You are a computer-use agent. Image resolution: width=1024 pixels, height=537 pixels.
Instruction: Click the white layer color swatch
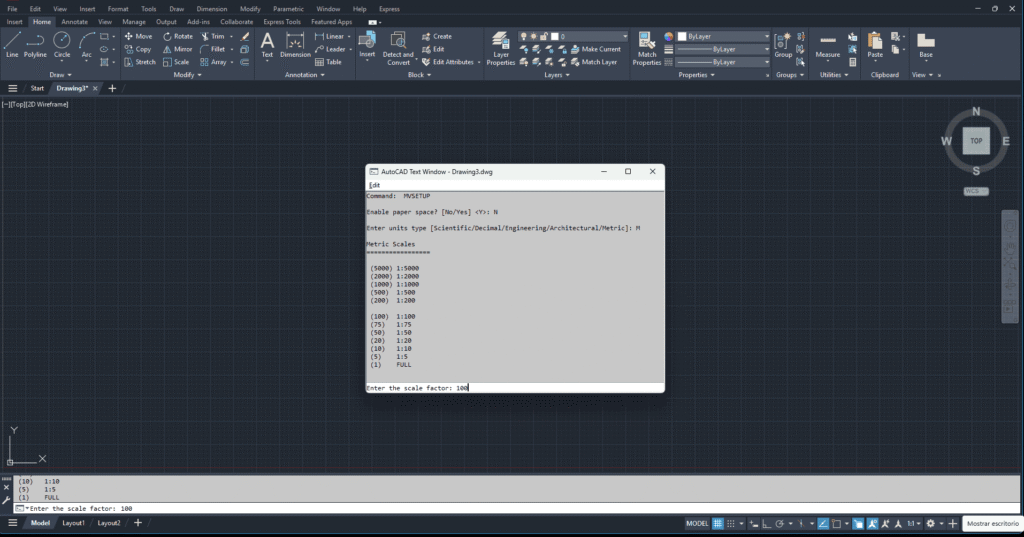coord(555,37)
